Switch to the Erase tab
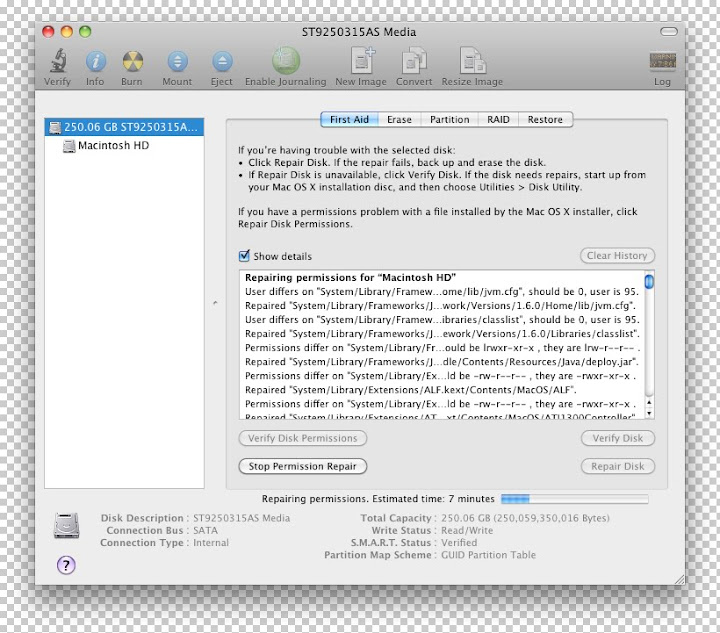 tap(399, 119)
